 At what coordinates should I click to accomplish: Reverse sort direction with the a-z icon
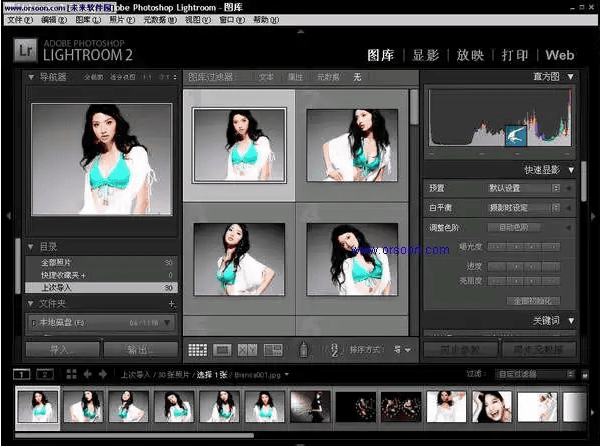point(334,350)
